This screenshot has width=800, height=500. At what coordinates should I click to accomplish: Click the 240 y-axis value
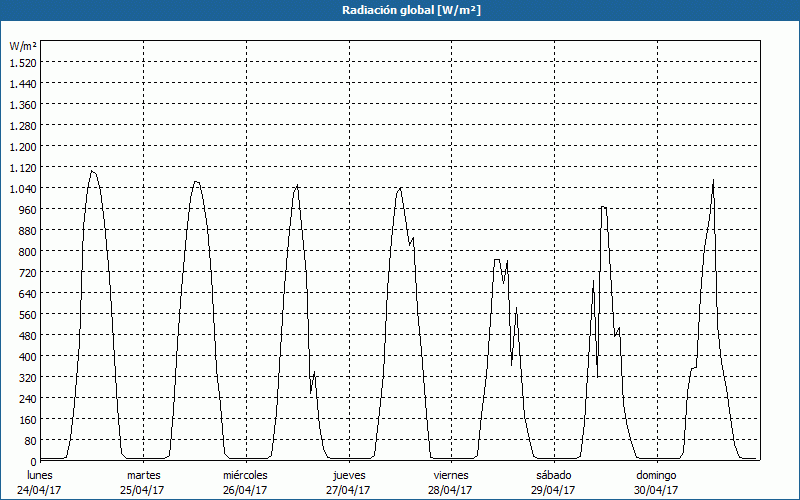(28, 398)
